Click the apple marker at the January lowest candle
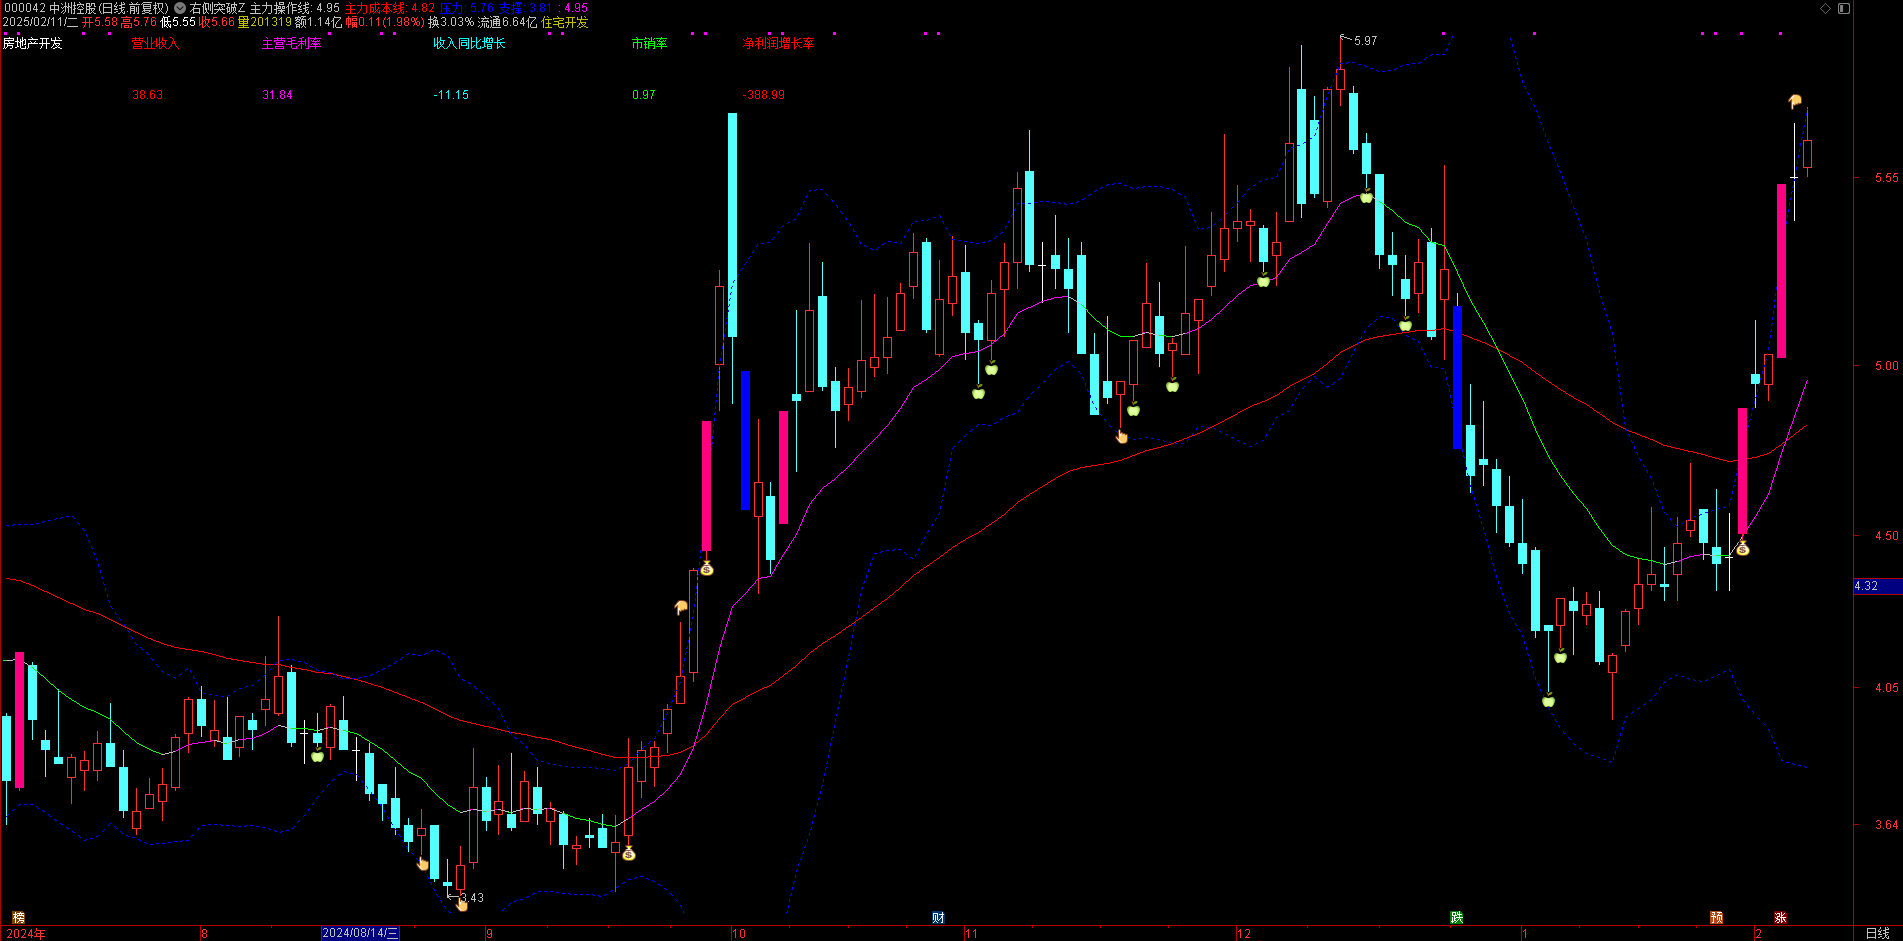The height and width of the screenshot is (941, 1903). pyautogui.click(x=1548, y=700)
